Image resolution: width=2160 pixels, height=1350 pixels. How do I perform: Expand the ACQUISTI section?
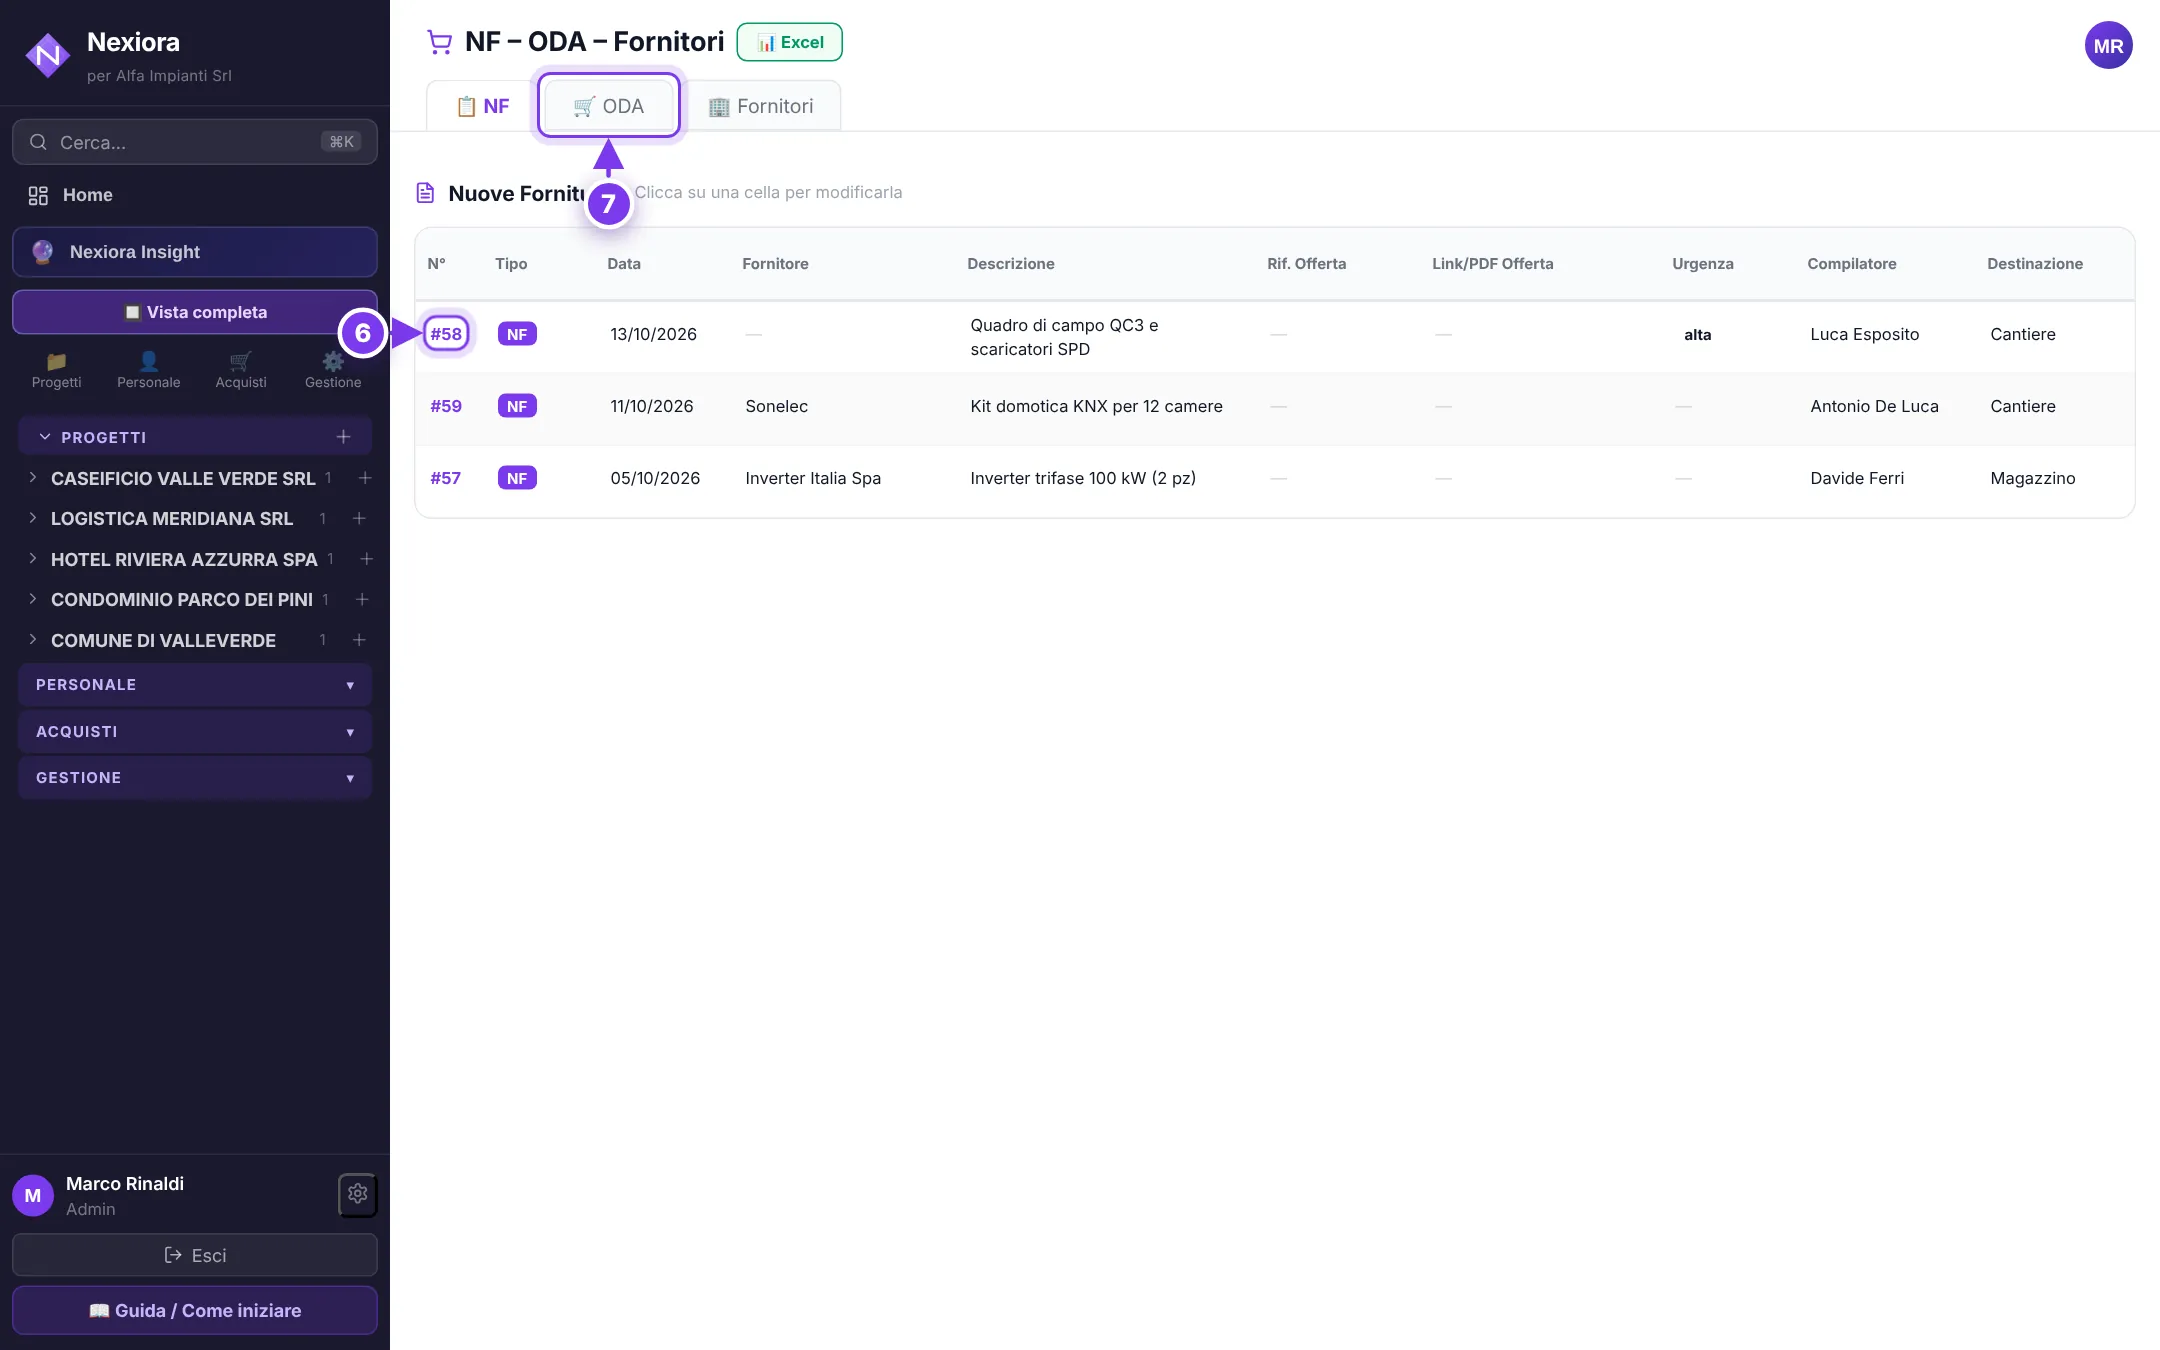[195, 732]
